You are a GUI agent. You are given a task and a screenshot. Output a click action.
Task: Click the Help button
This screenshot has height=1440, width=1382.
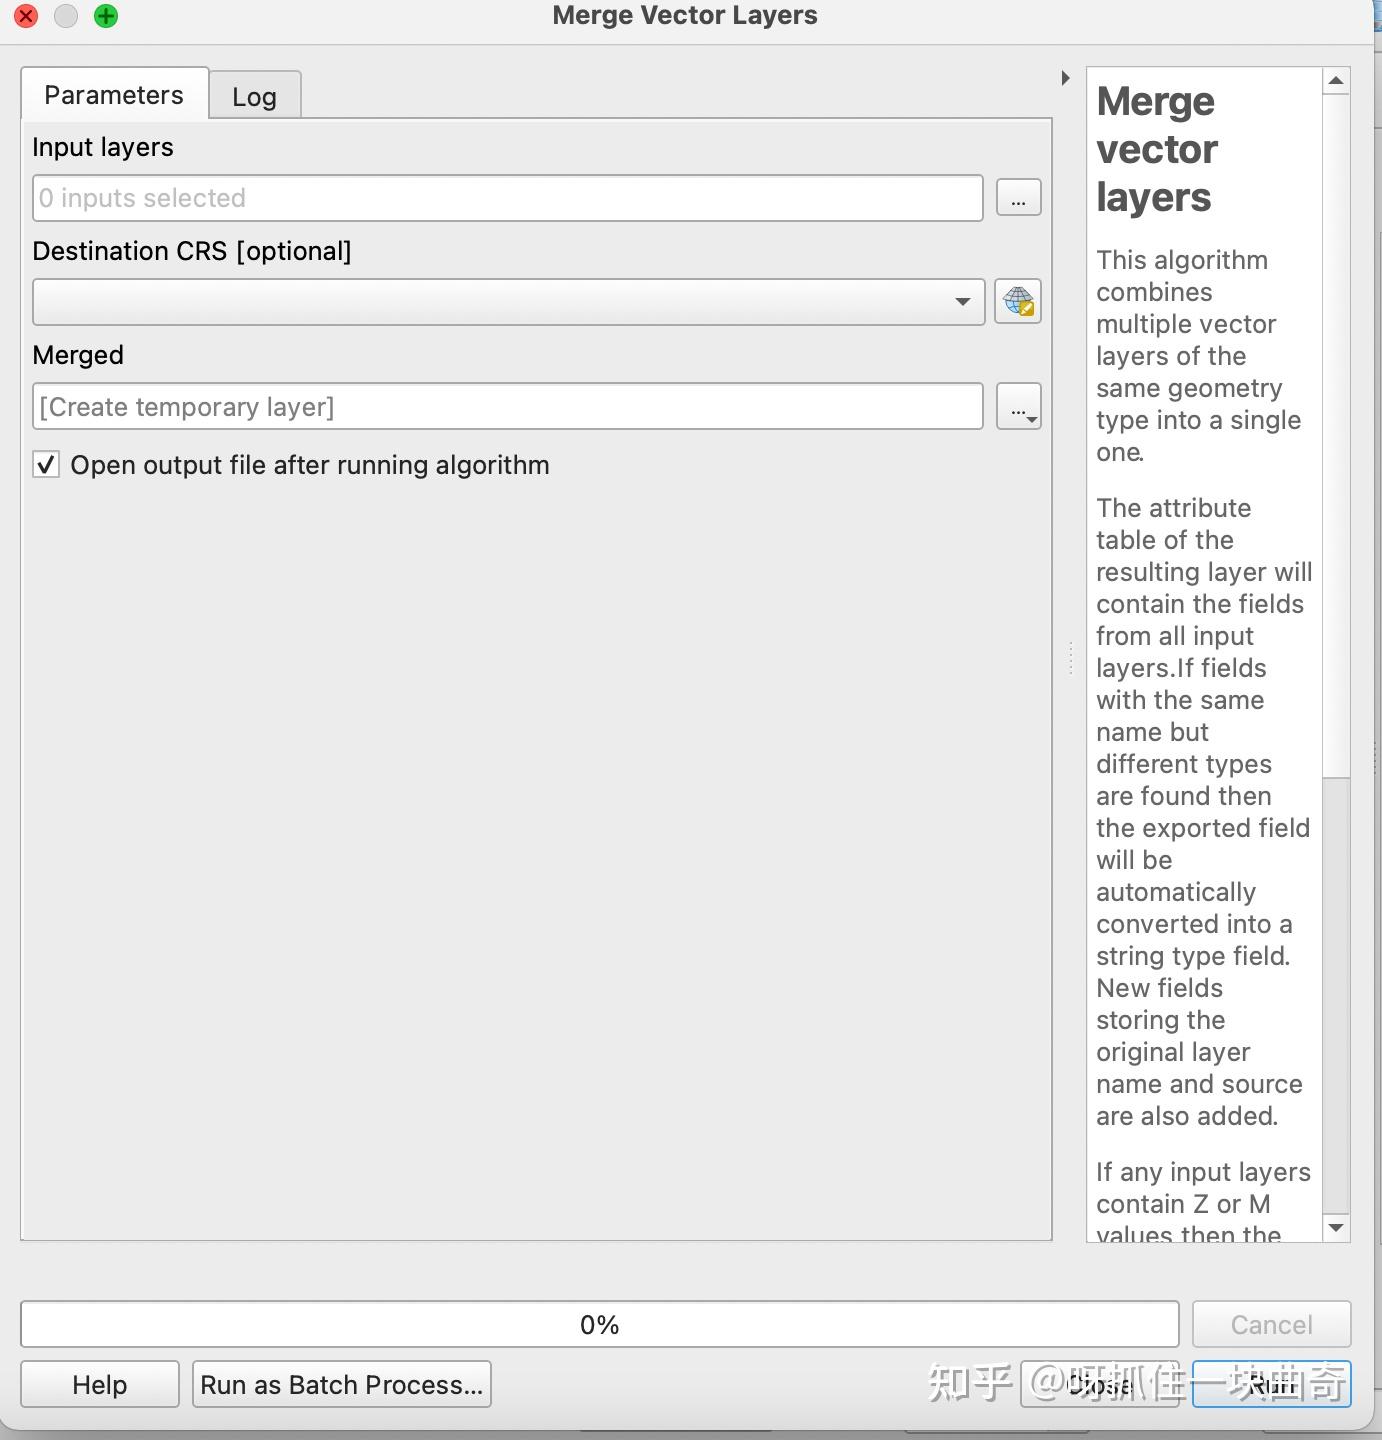98,1384
